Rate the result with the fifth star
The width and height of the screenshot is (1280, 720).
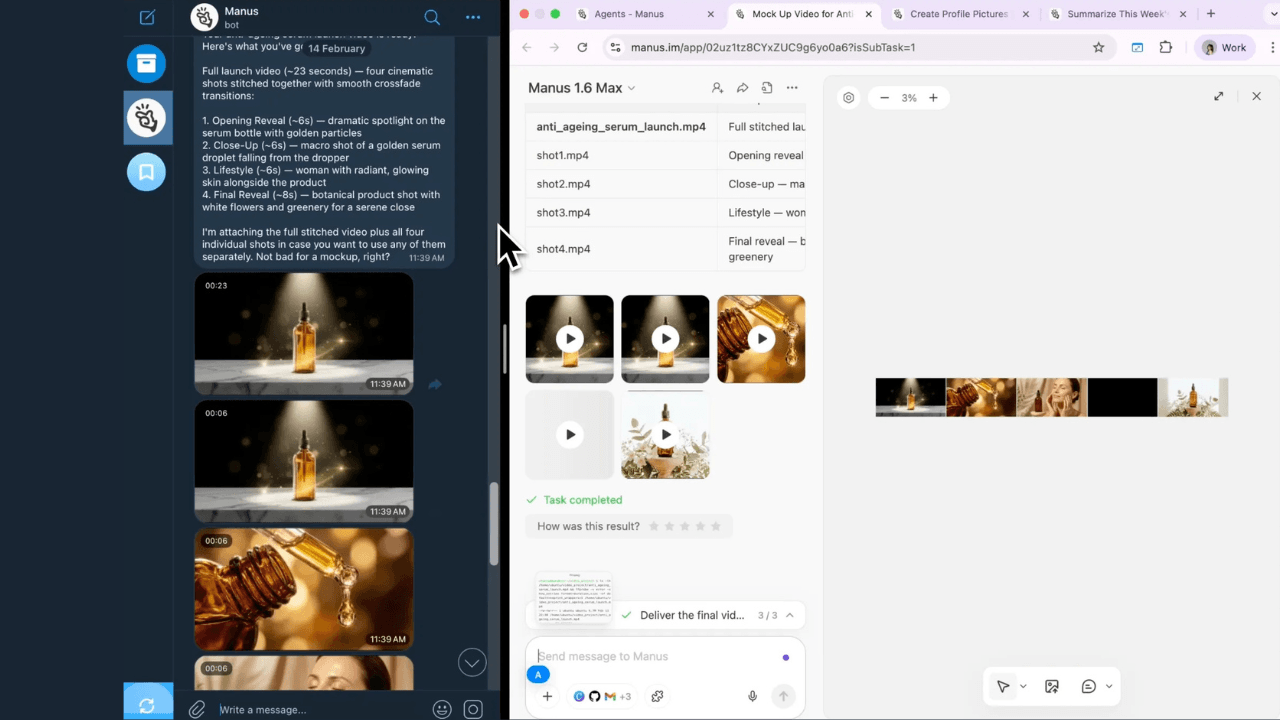tap(715, 526)
